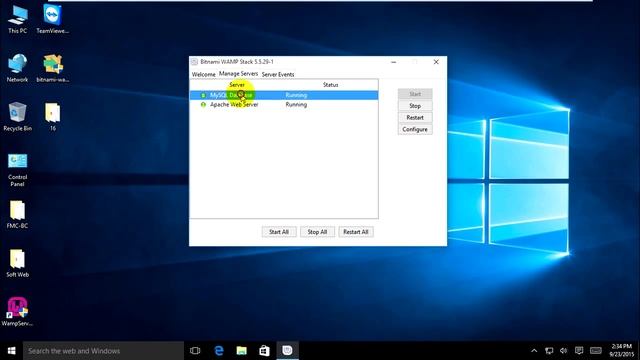Open This PC desktop icon
Screen dimensions: 640x360
point(18,19)
